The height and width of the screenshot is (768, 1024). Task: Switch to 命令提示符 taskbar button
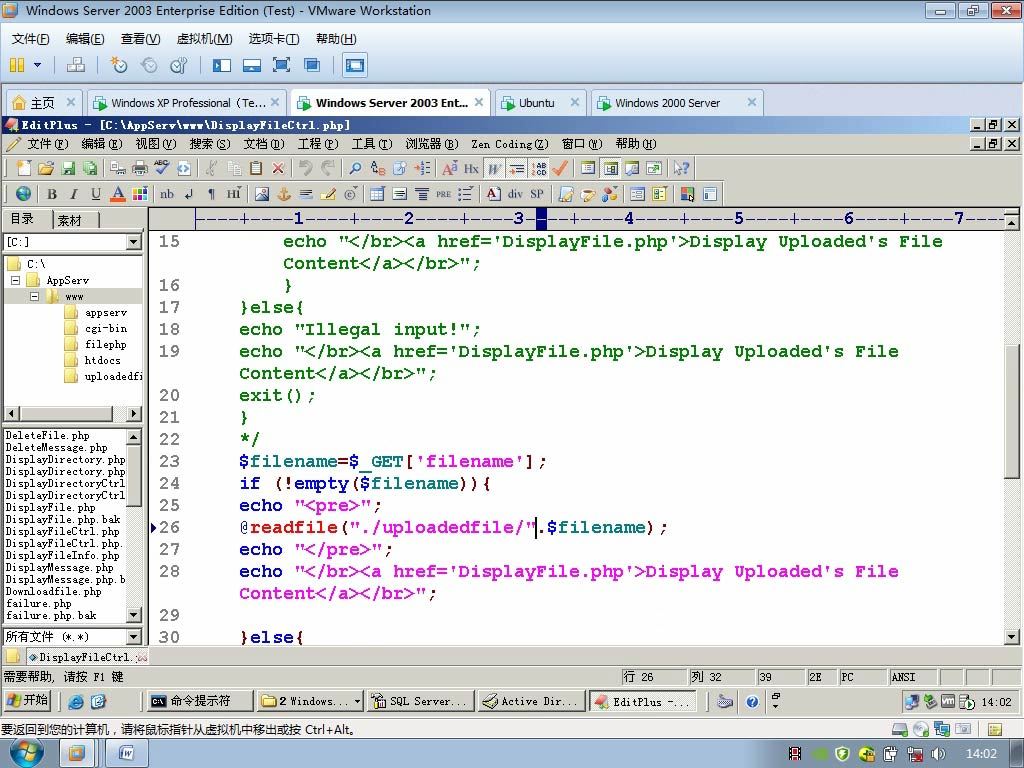(199, 701)
